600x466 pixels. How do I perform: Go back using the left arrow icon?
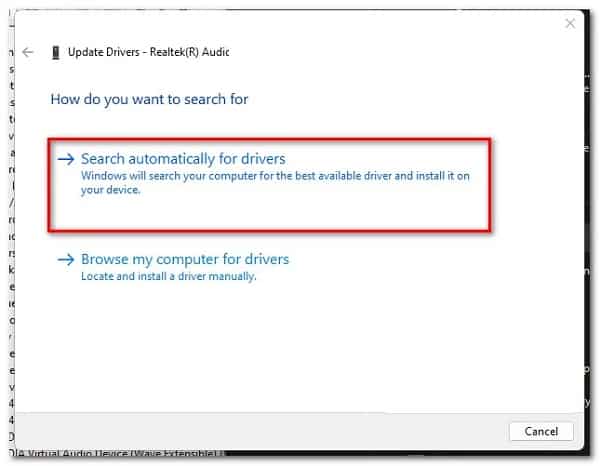pos(28,52)
